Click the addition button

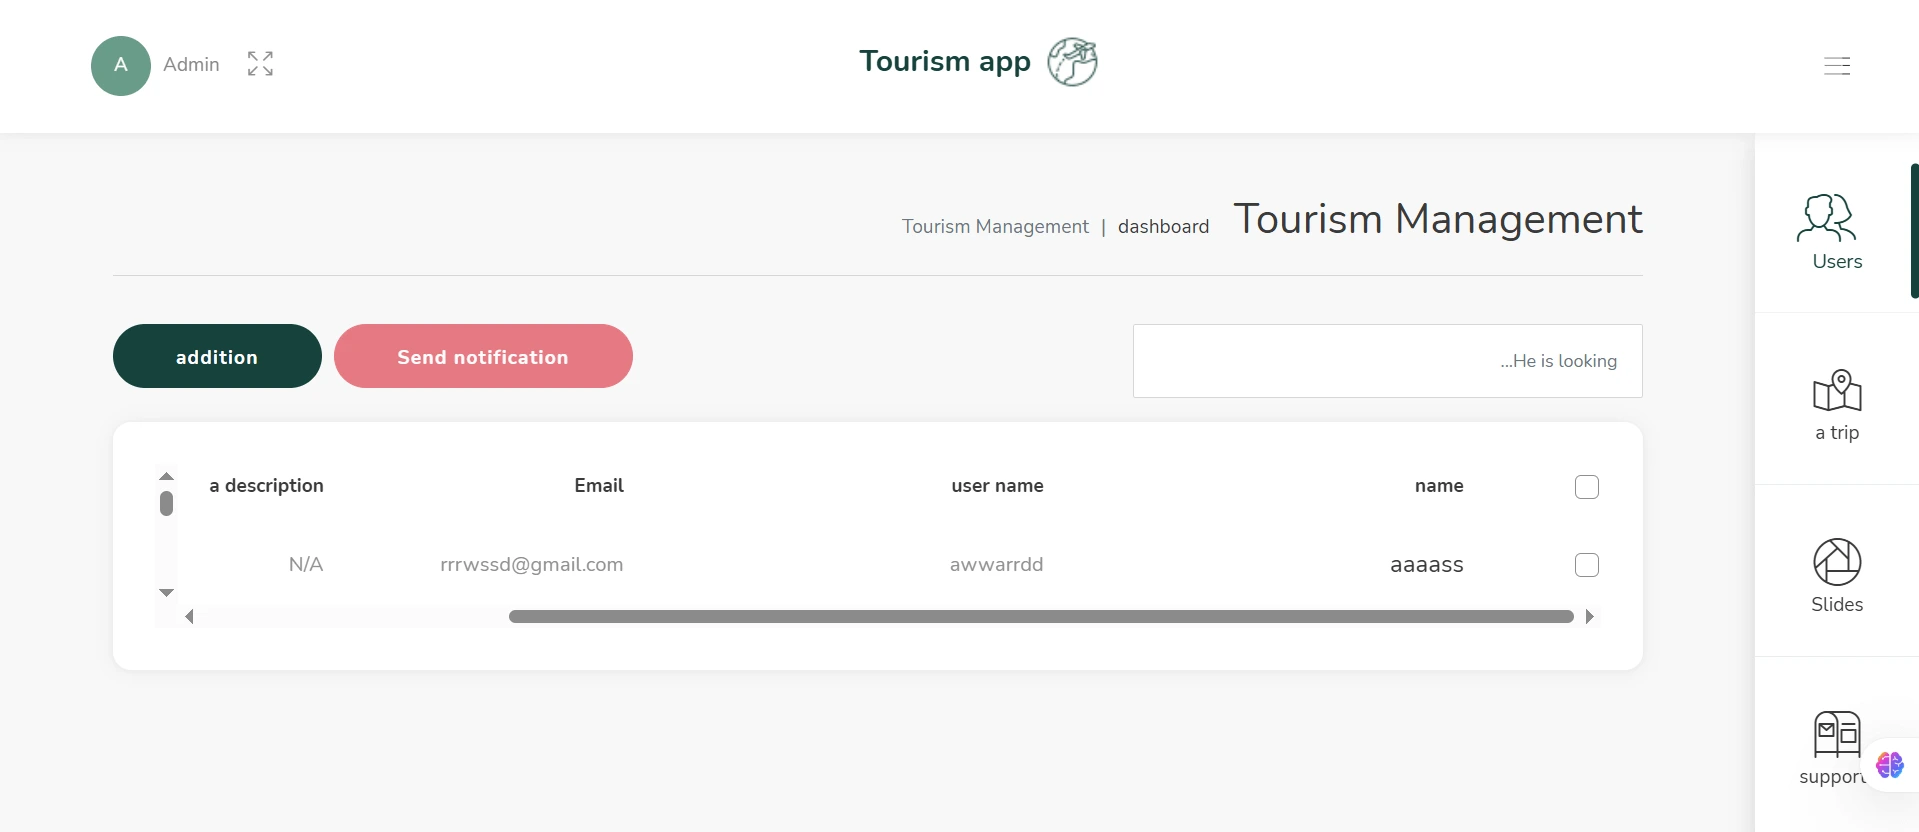[x=217, y=356]
